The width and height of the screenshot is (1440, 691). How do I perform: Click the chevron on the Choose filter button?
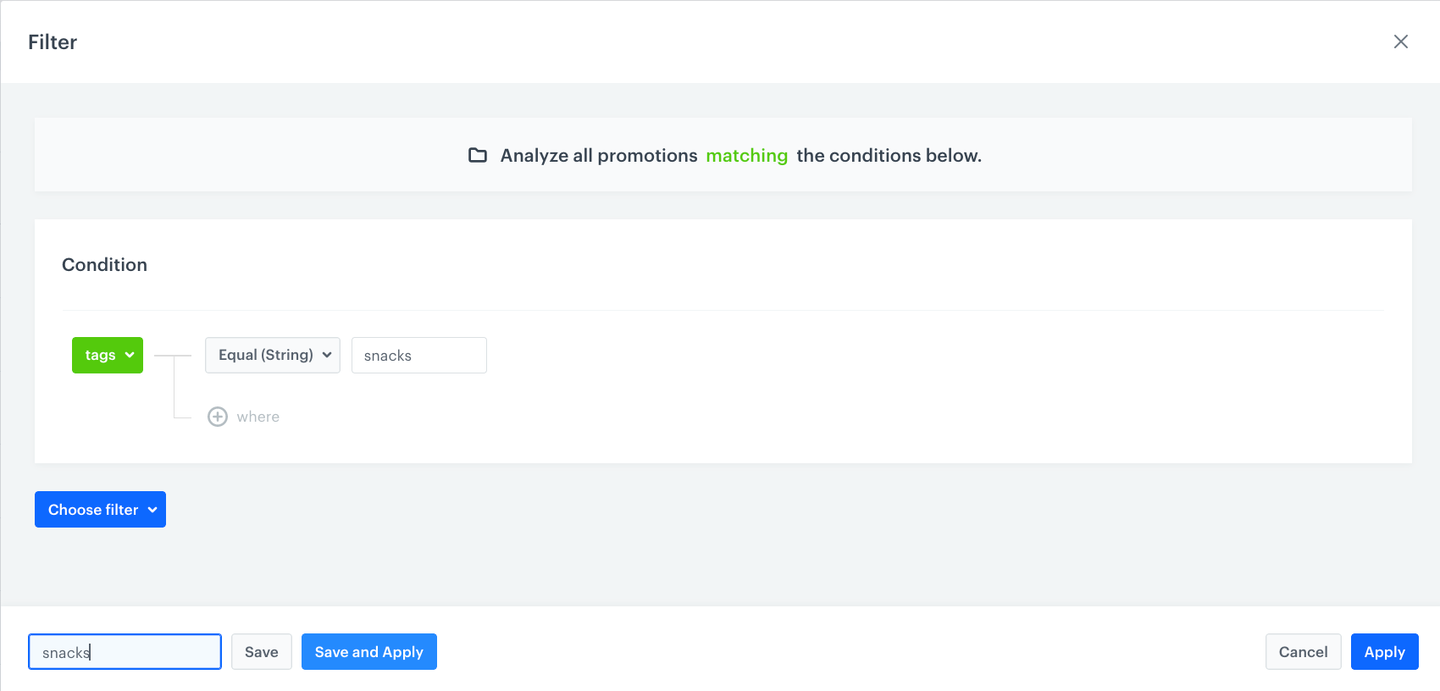(153, 509)
